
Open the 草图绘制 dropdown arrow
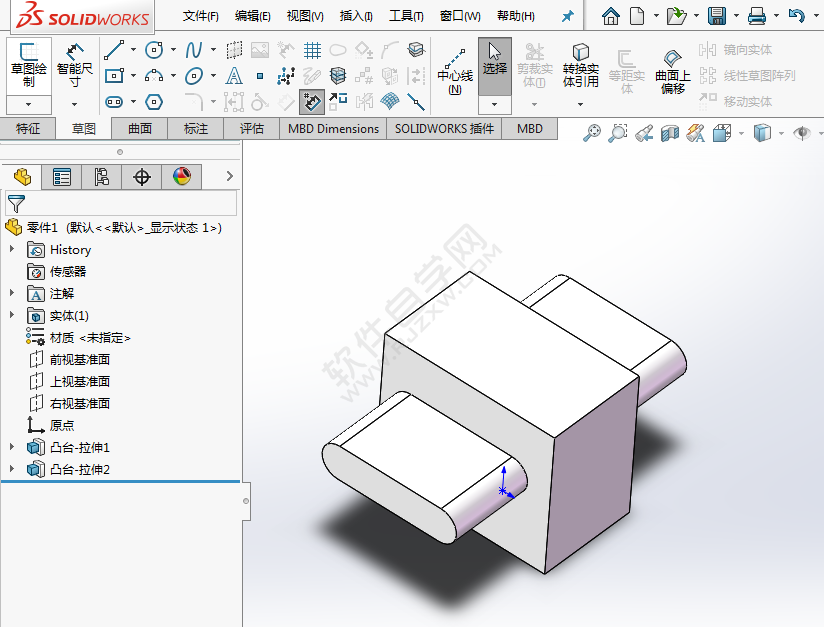point(28,103)
